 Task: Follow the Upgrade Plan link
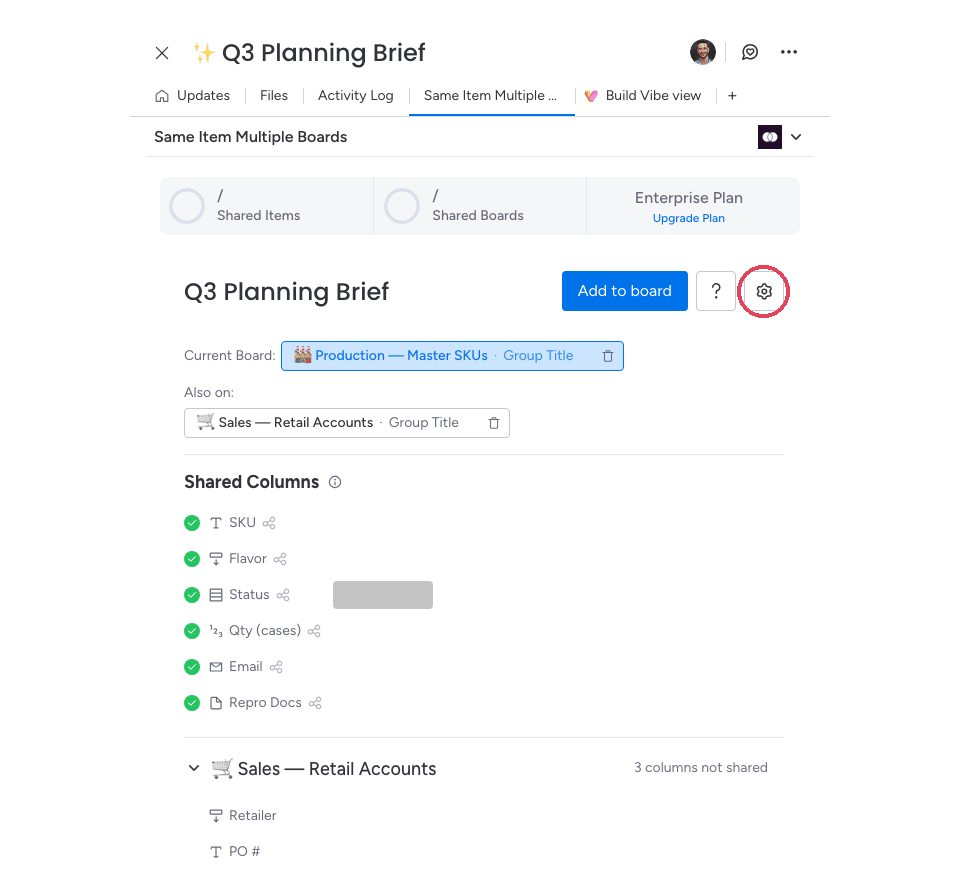[x=688, y=218]
